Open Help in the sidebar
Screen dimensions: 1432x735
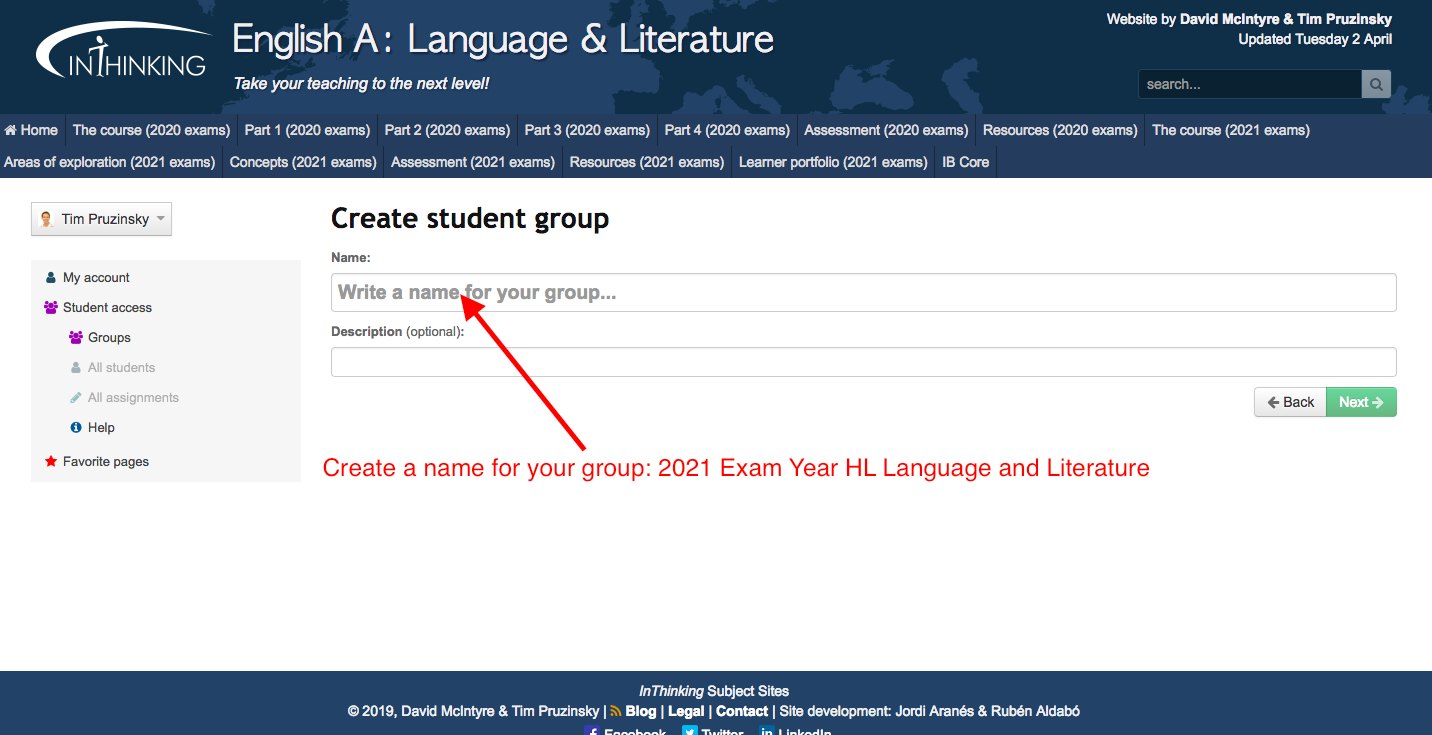click(101, 428)
